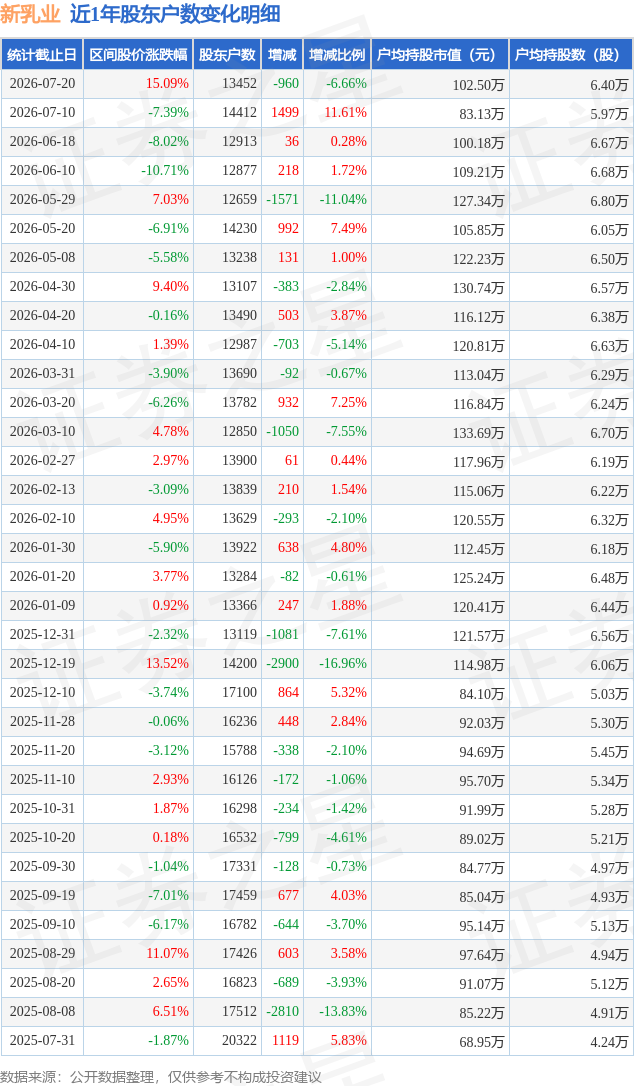
Task: Select the 增减比例 column header
Action: 337,55
